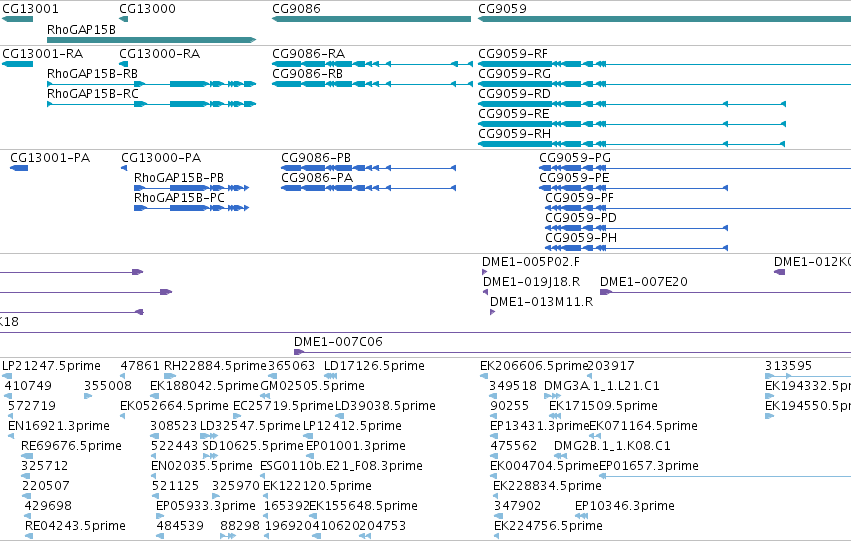Select protein CG9086-PA
Image resolution: width=851 pixels, height=541 pixels.
point(317,178)
